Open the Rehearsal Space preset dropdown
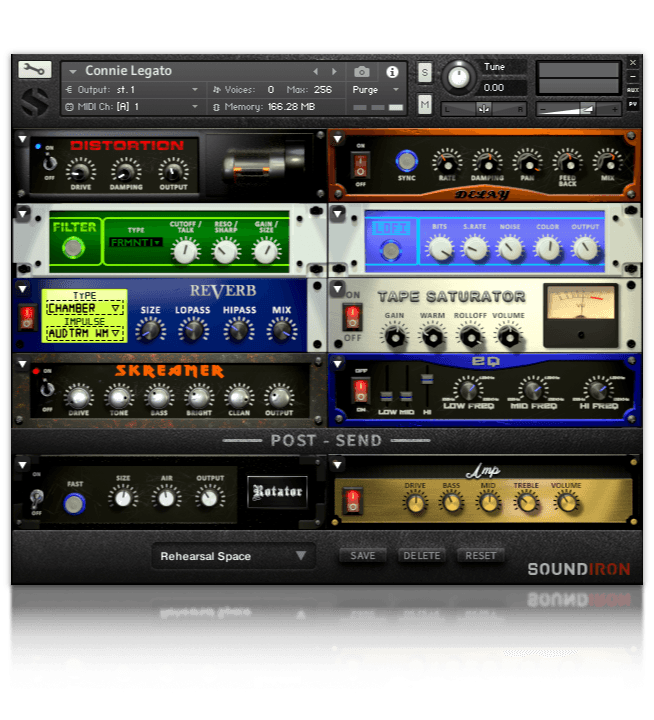 point(234,556)
